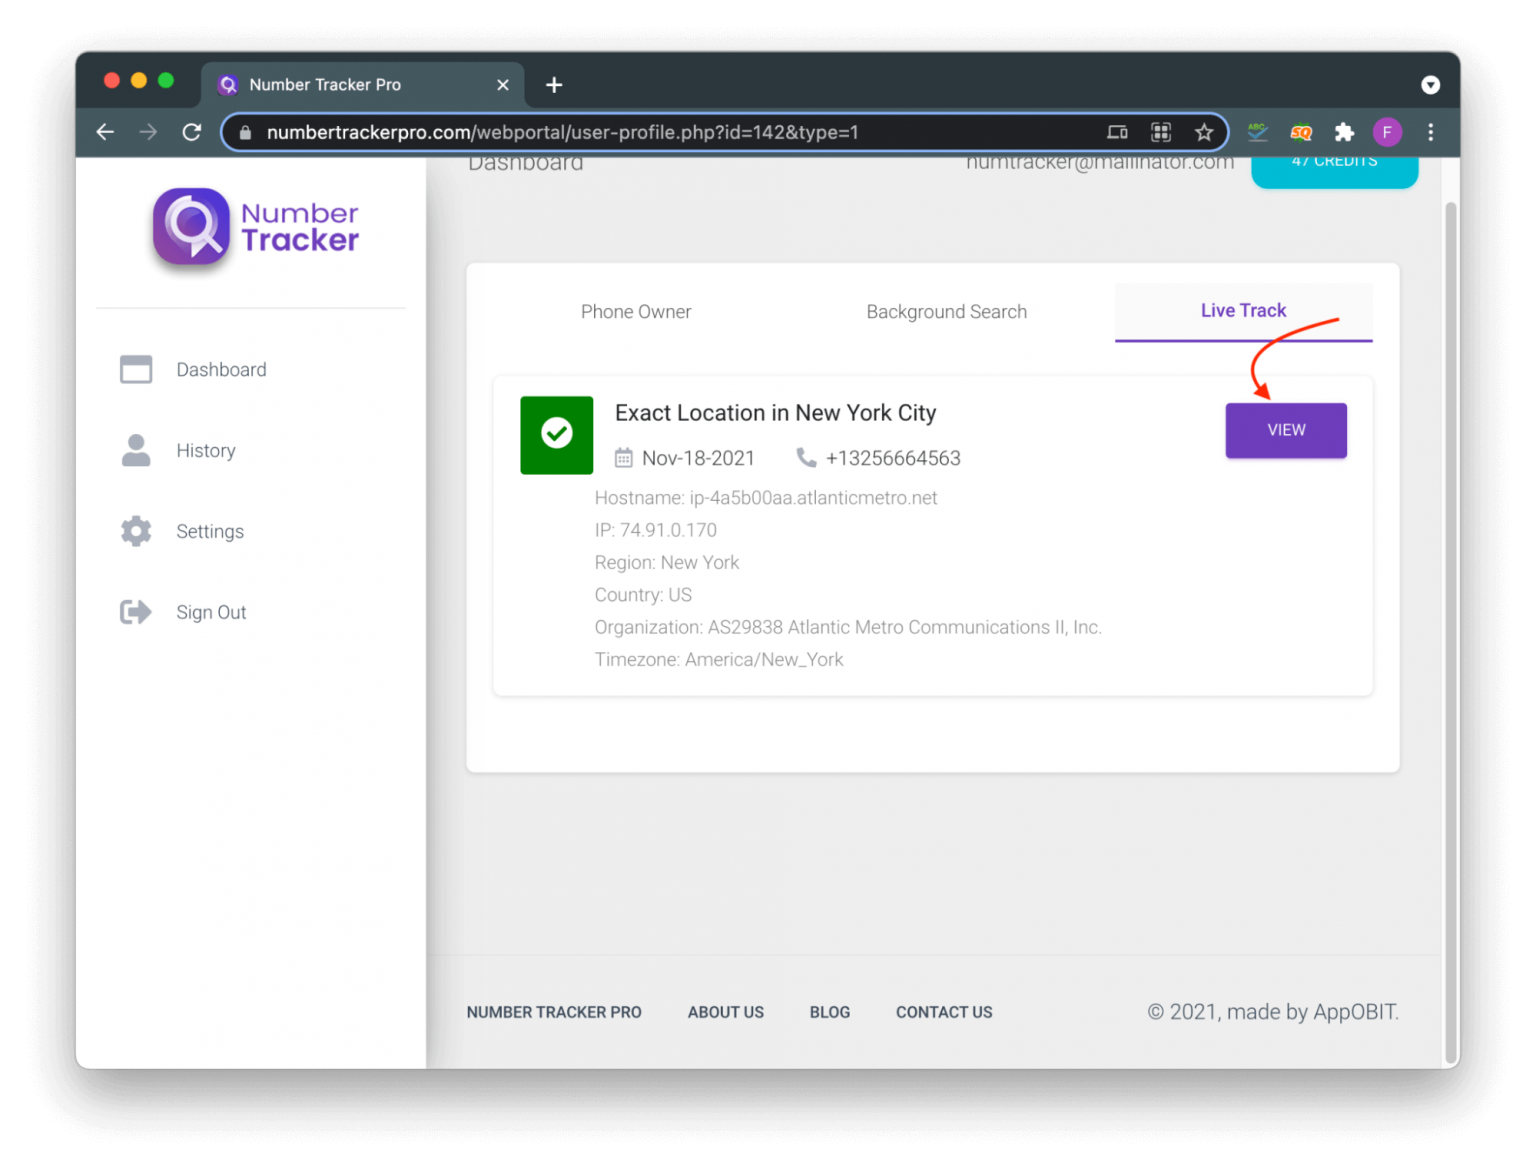The image size is (1536, 1169).
Task: Open the Settings gear icon
Action: [136, 531]
